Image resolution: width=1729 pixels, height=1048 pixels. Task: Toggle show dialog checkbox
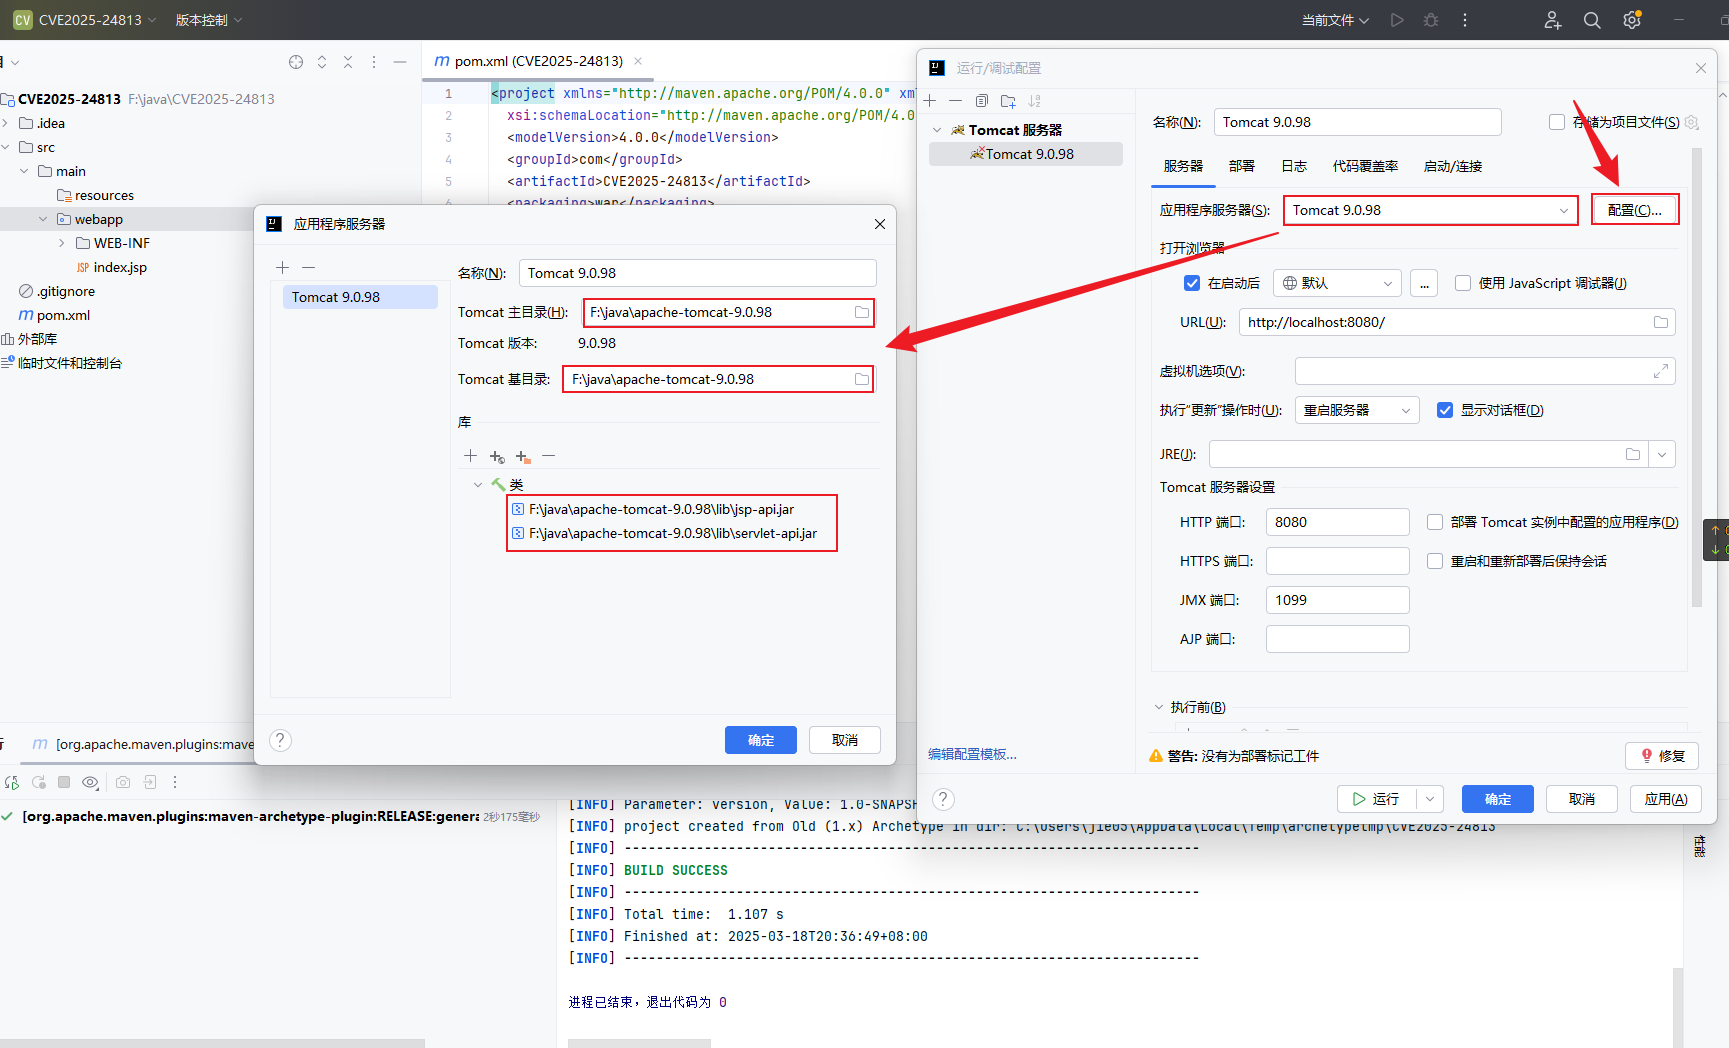pos(1445,410)
